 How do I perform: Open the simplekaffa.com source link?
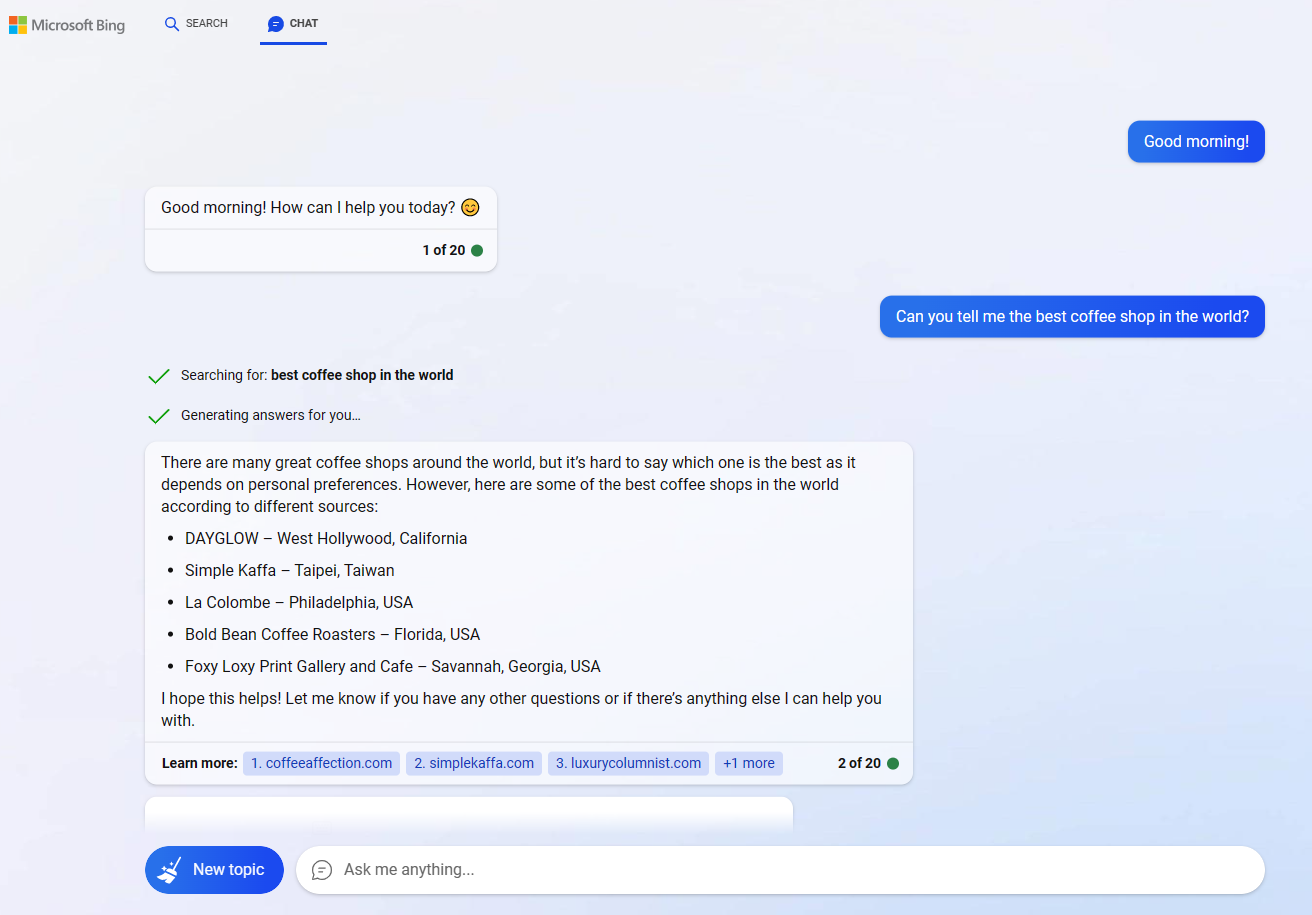click(x=474, y=763)
